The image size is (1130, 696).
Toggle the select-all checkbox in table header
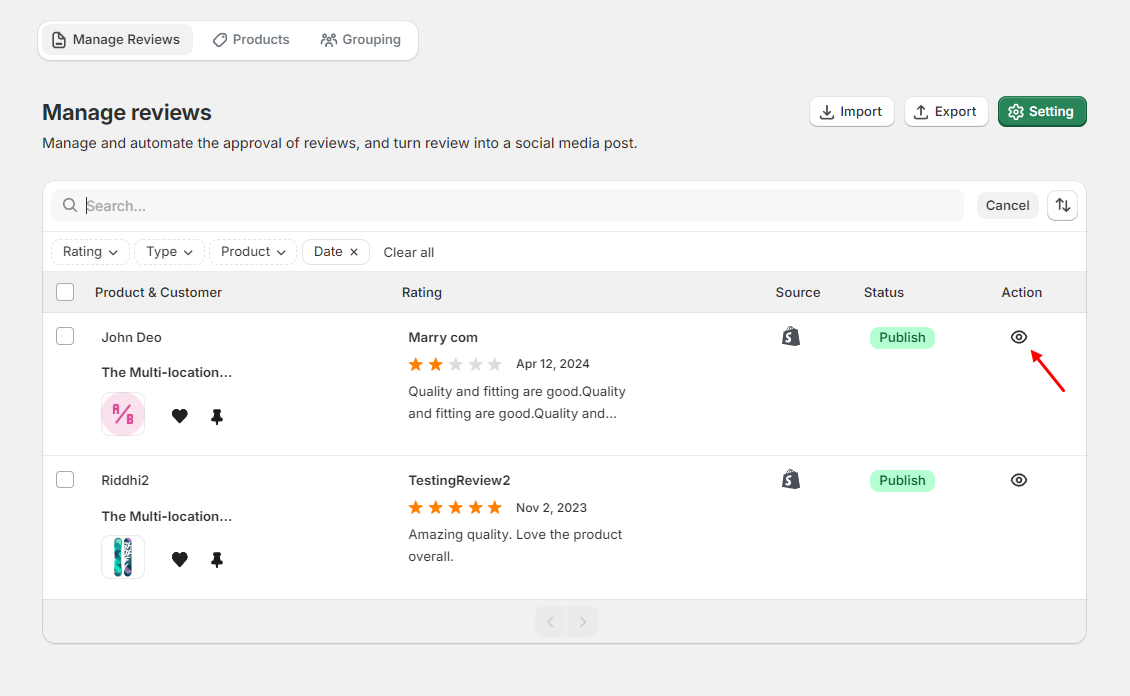(65, 292)
